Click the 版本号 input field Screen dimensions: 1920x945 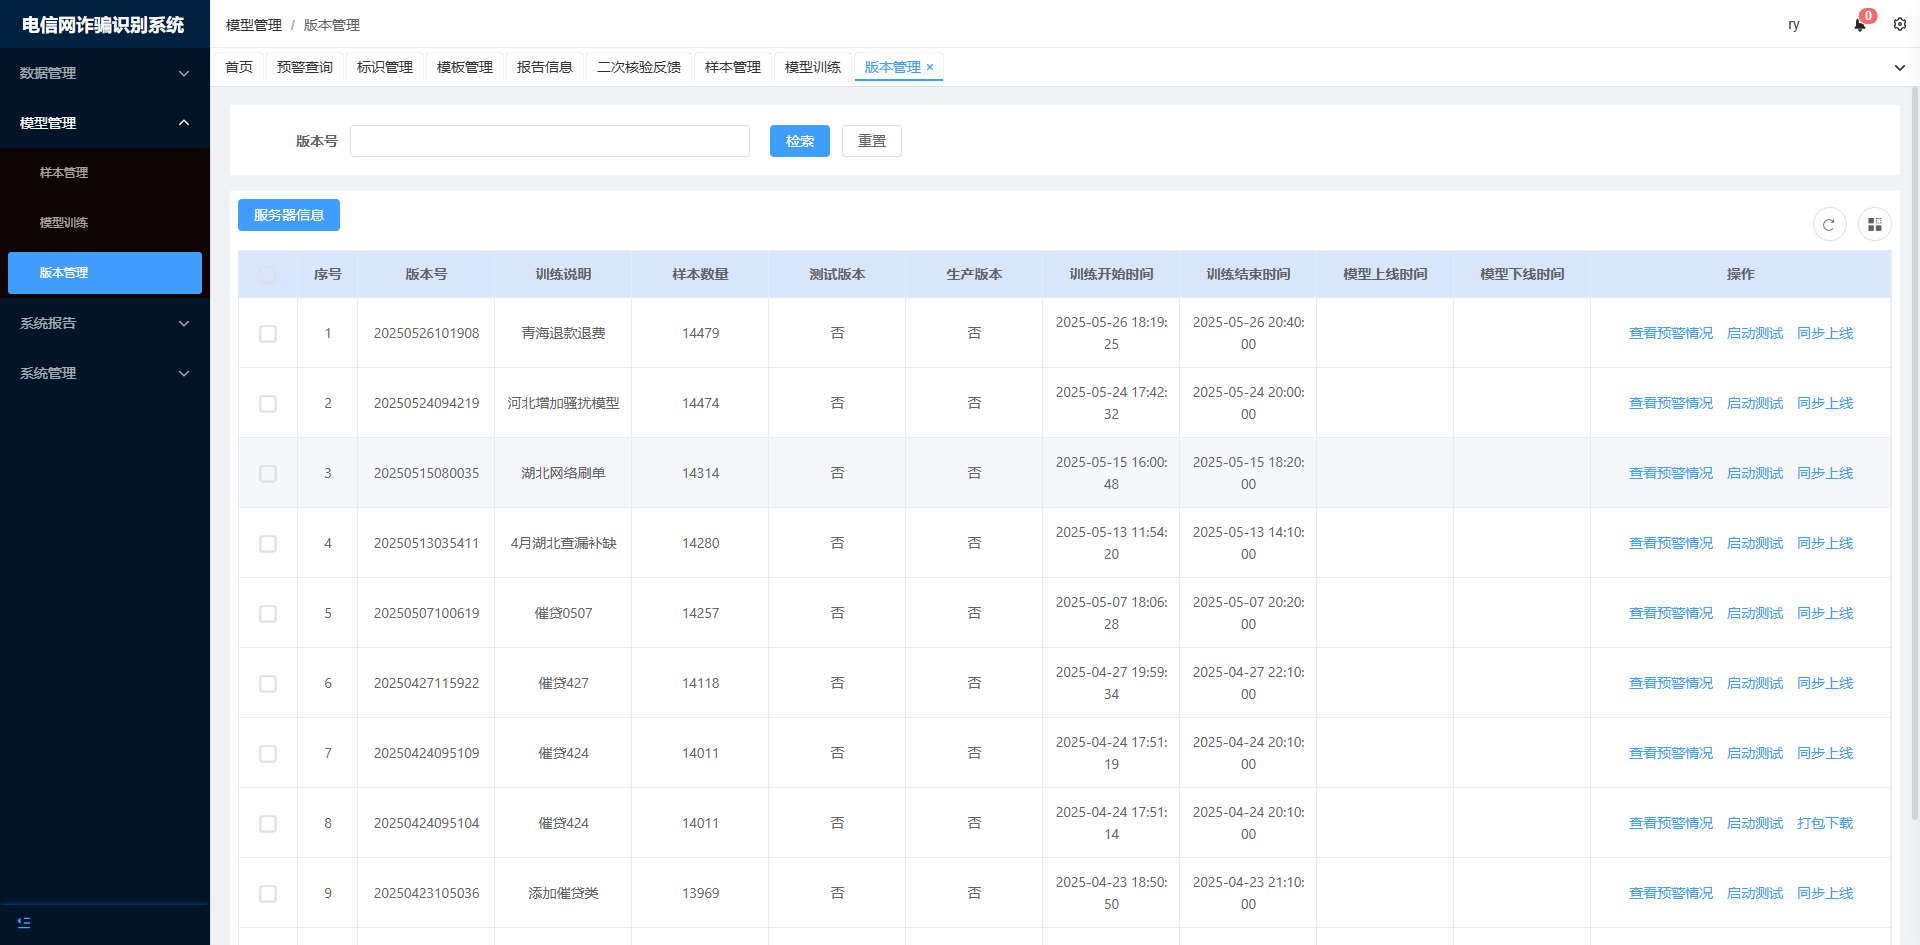(x=549, y=141)
